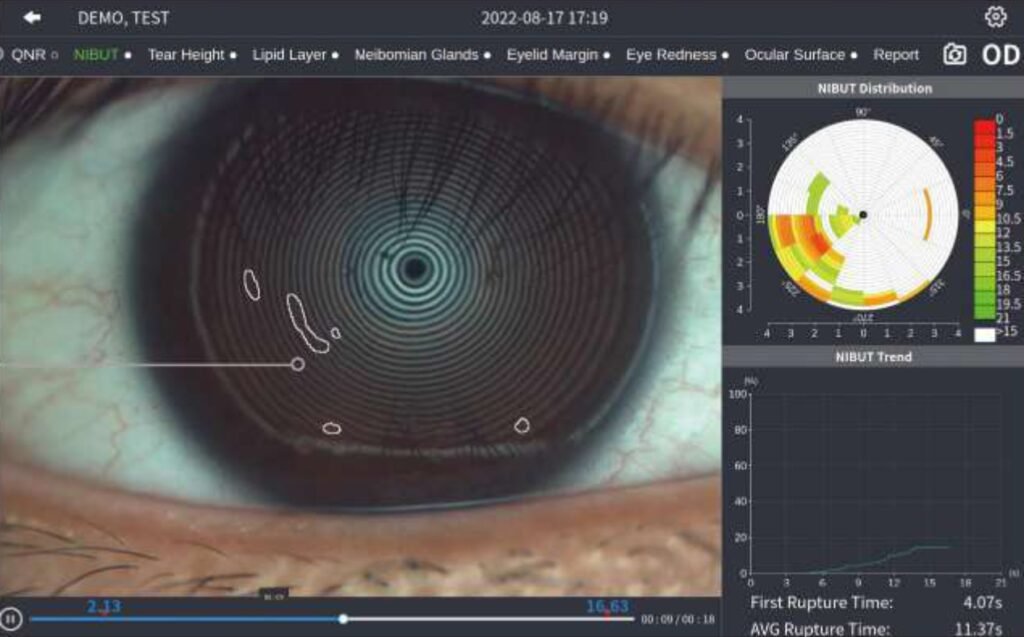Open the Report page
The width and height of the screenshot is (1024, 637).
[896, 55]
